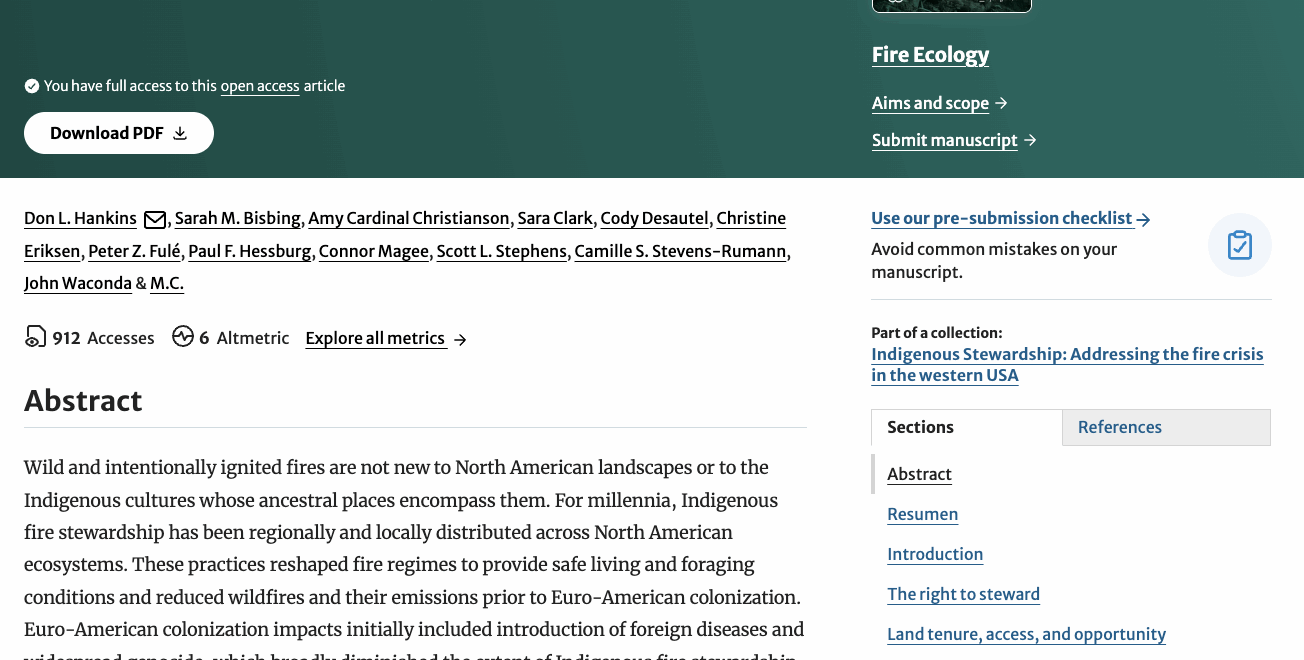Screen dimensions: 1304x660
Task: Click the email envelope icon beside Don L. Hankins
Action: click(x=155, y=219)
